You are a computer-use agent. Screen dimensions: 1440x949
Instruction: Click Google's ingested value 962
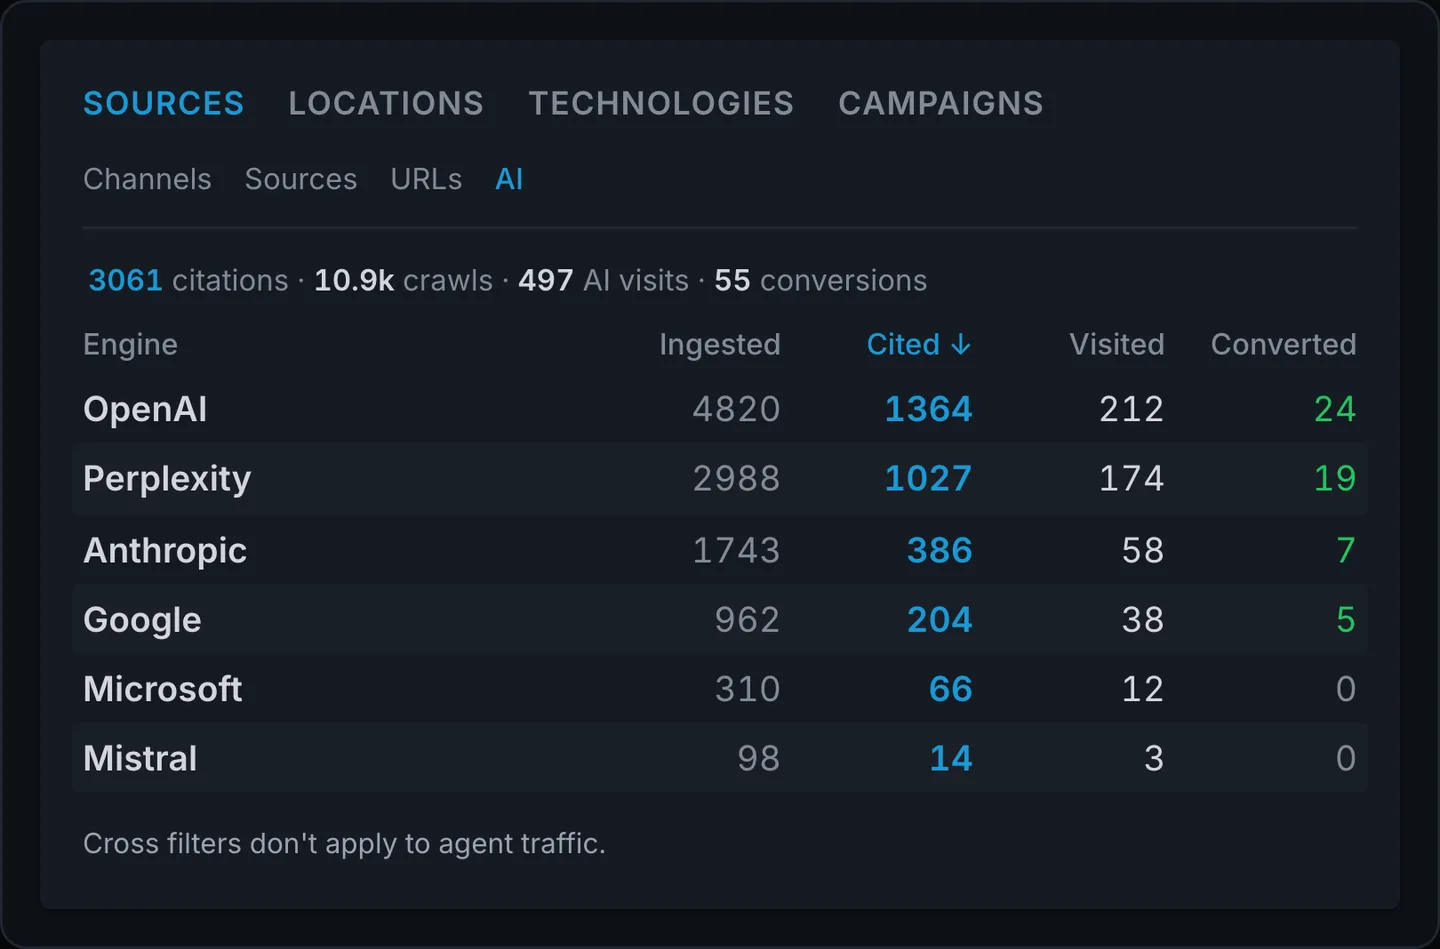(x=747, y=620)
